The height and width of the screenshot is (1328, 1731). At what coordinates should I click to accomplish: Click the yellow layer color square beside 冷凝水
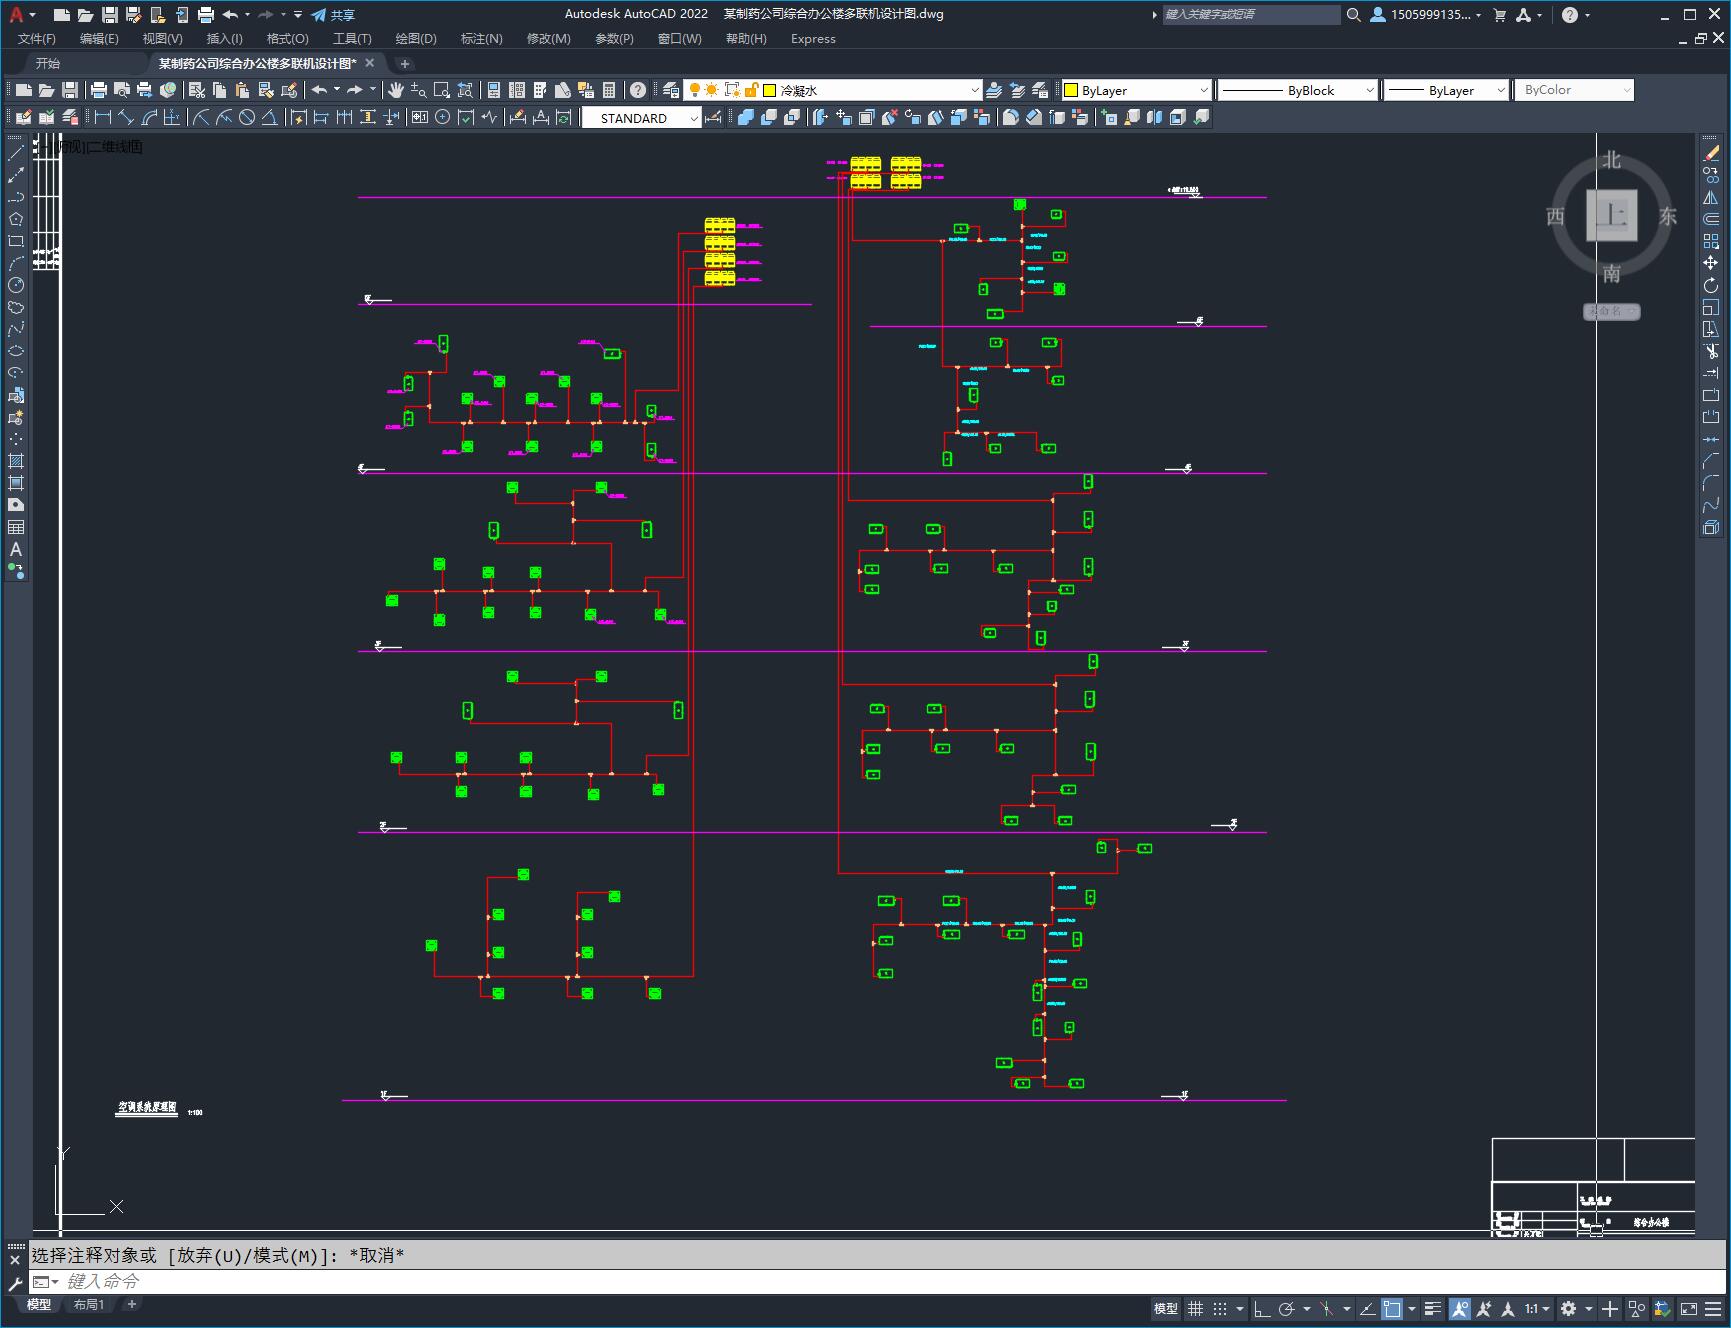[x=770, y=90]
